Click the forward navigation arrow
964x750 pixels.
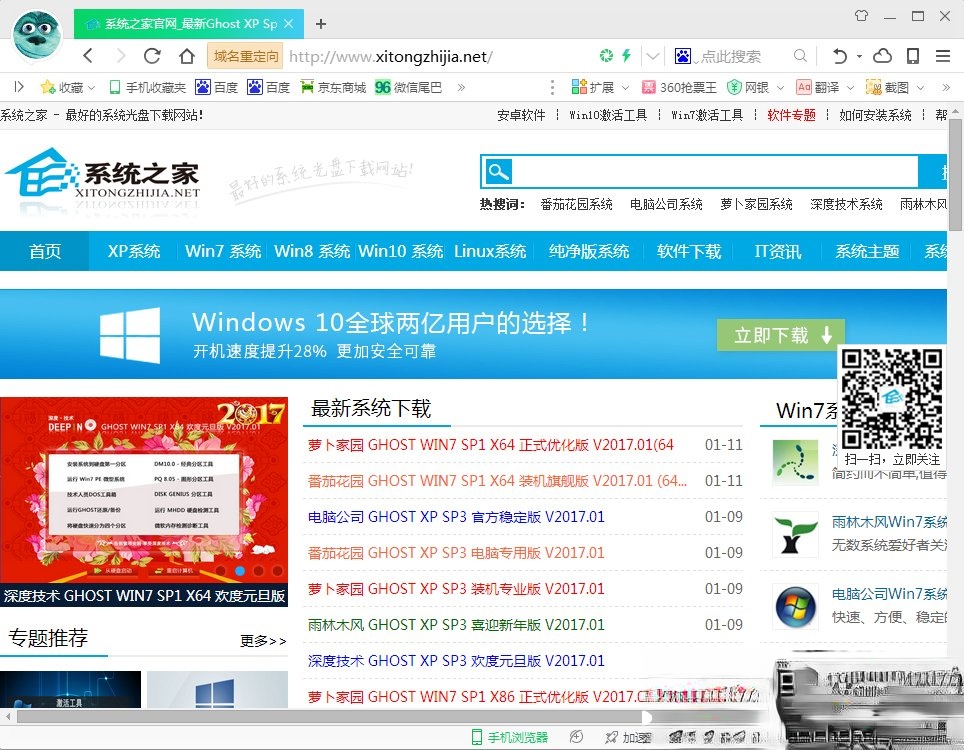tap(120, 56)
